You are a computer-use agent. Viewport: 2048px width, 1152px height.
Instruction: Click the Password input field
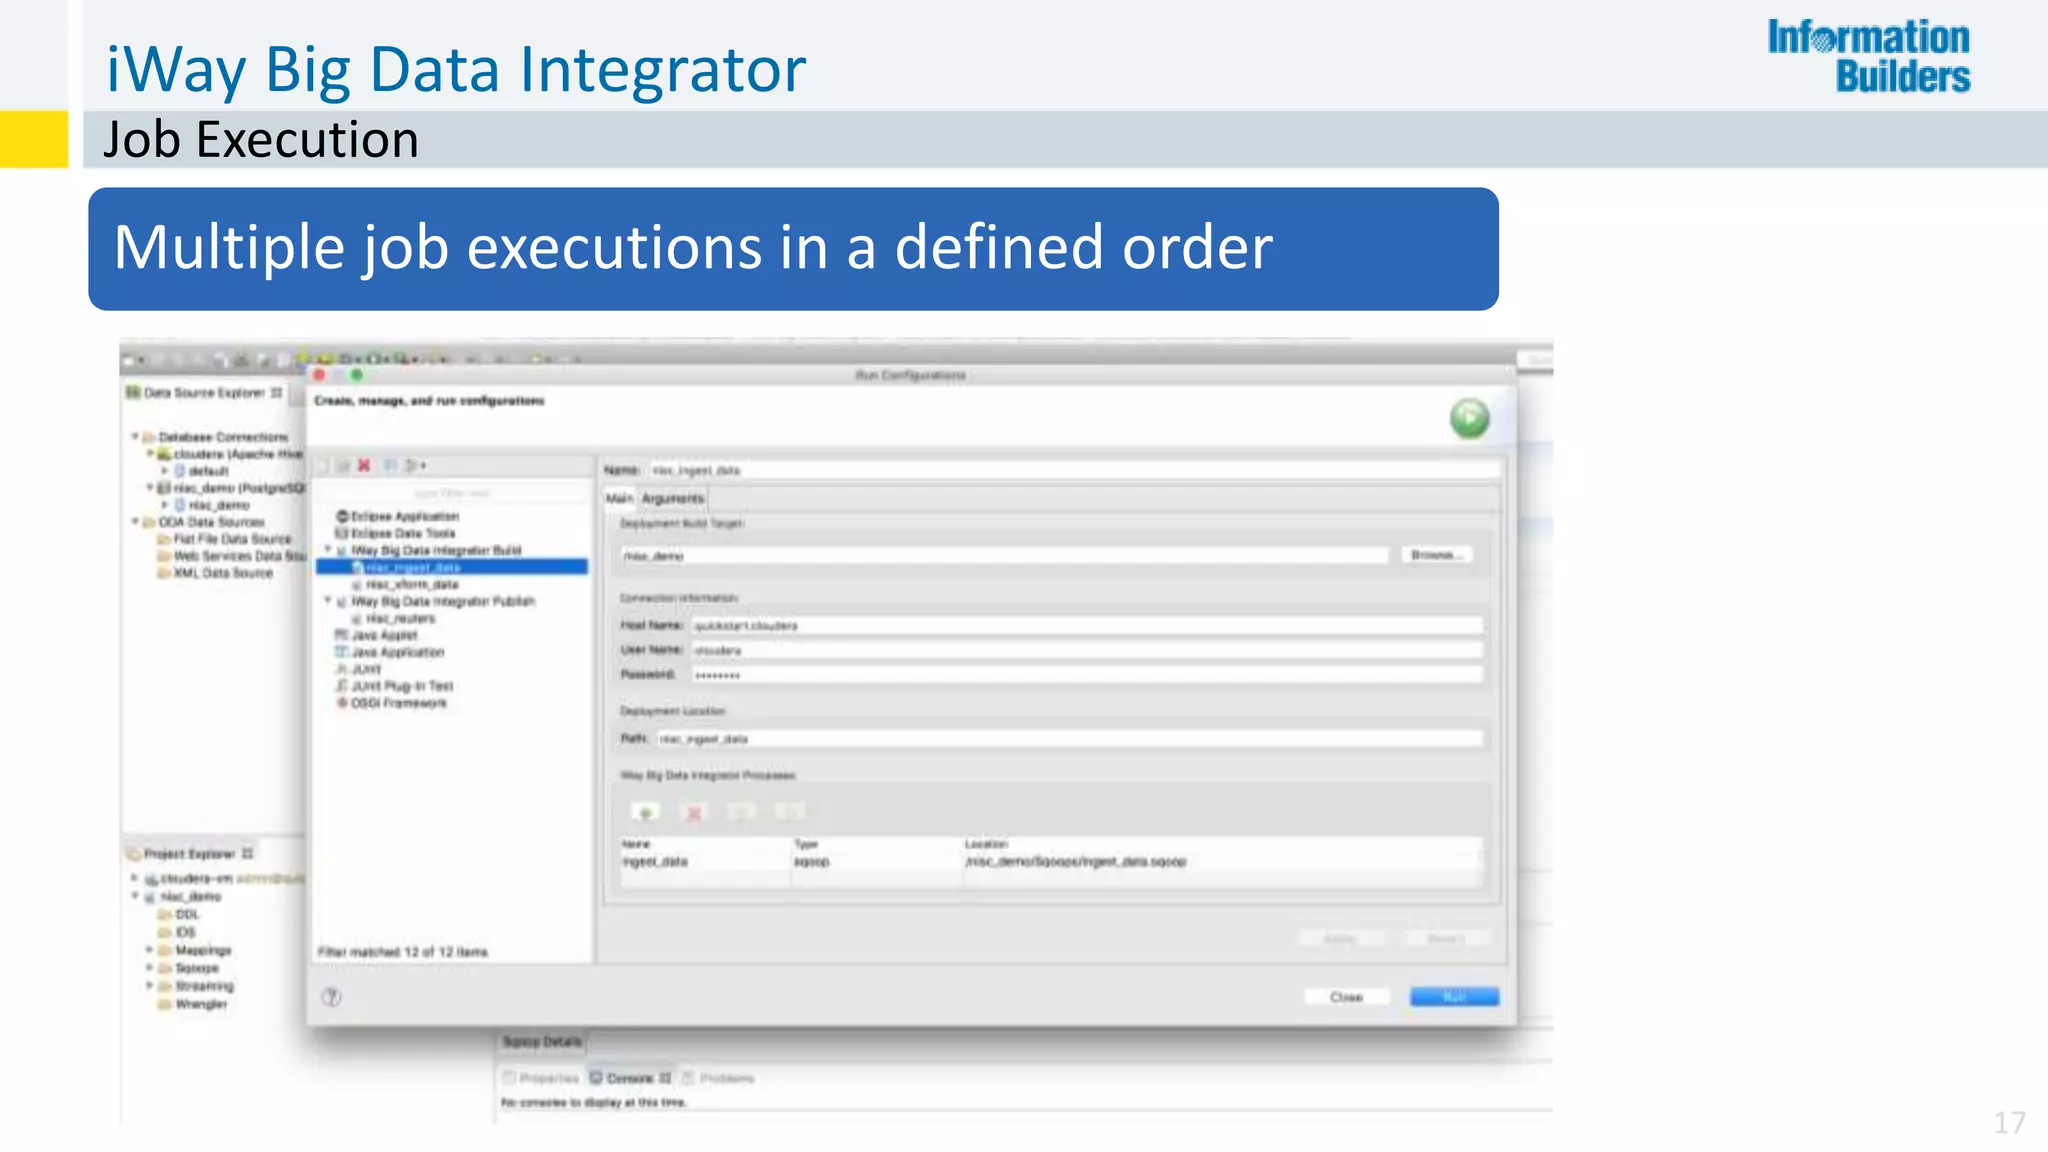[x=1086, y=676]
